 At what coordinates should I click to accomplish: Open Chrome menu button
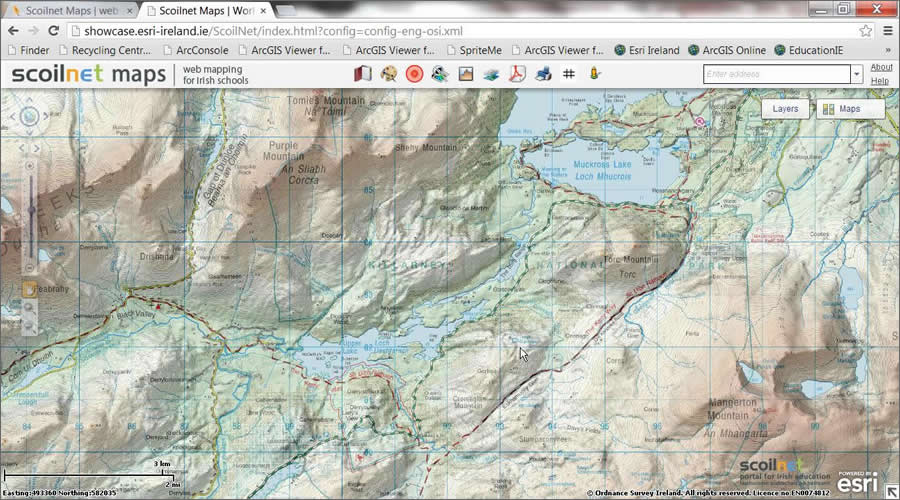pyautogui.click(x=887, y=31)
